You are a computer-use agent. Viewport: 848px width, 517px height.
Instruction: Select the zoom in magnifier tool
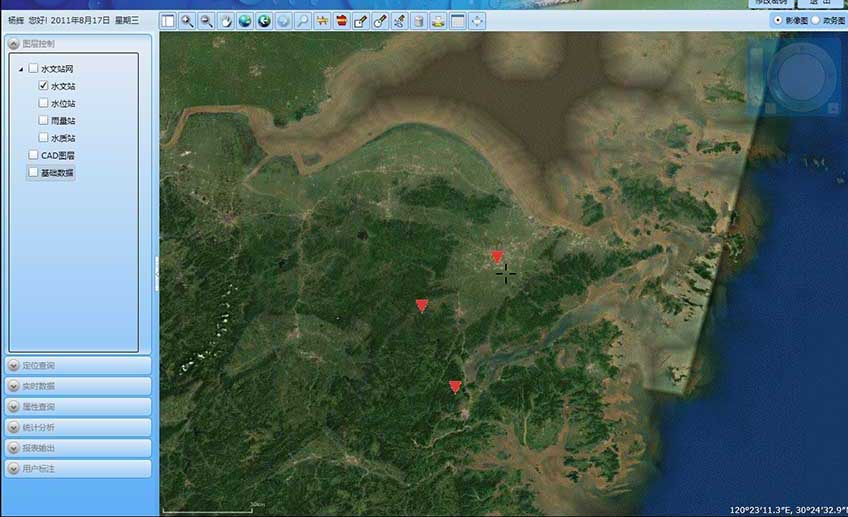(x=187, y=21)
